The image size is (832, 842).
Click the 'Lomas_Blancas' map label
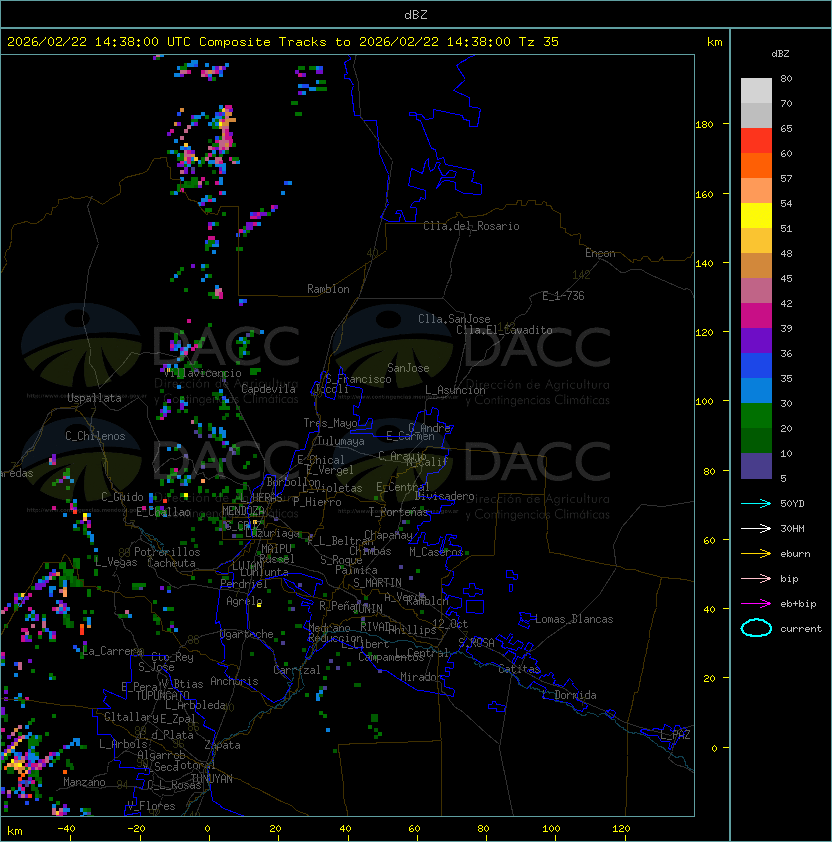574,619
